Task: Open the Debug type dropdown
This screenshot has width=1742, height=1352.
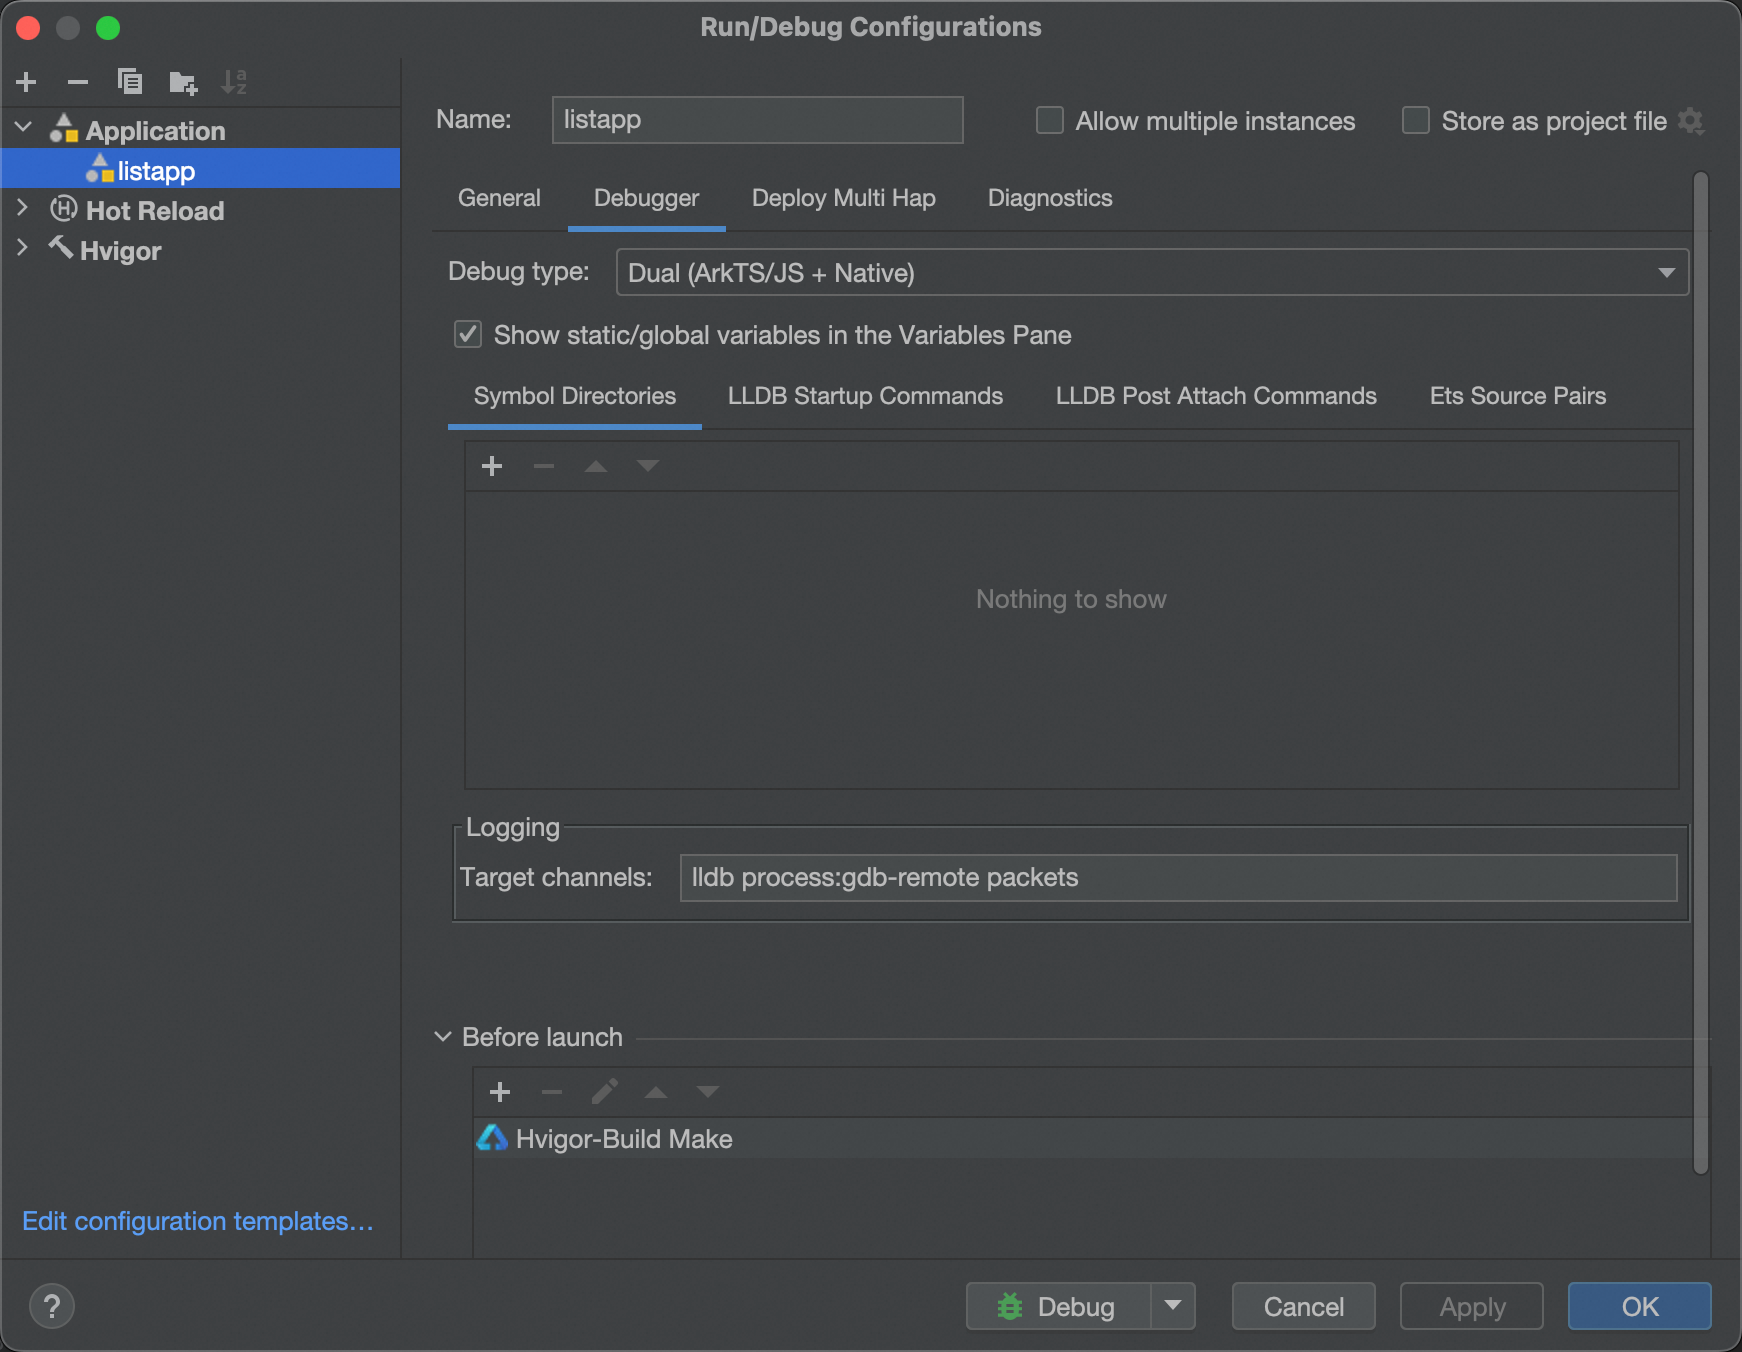Action: click(1152, 272)
